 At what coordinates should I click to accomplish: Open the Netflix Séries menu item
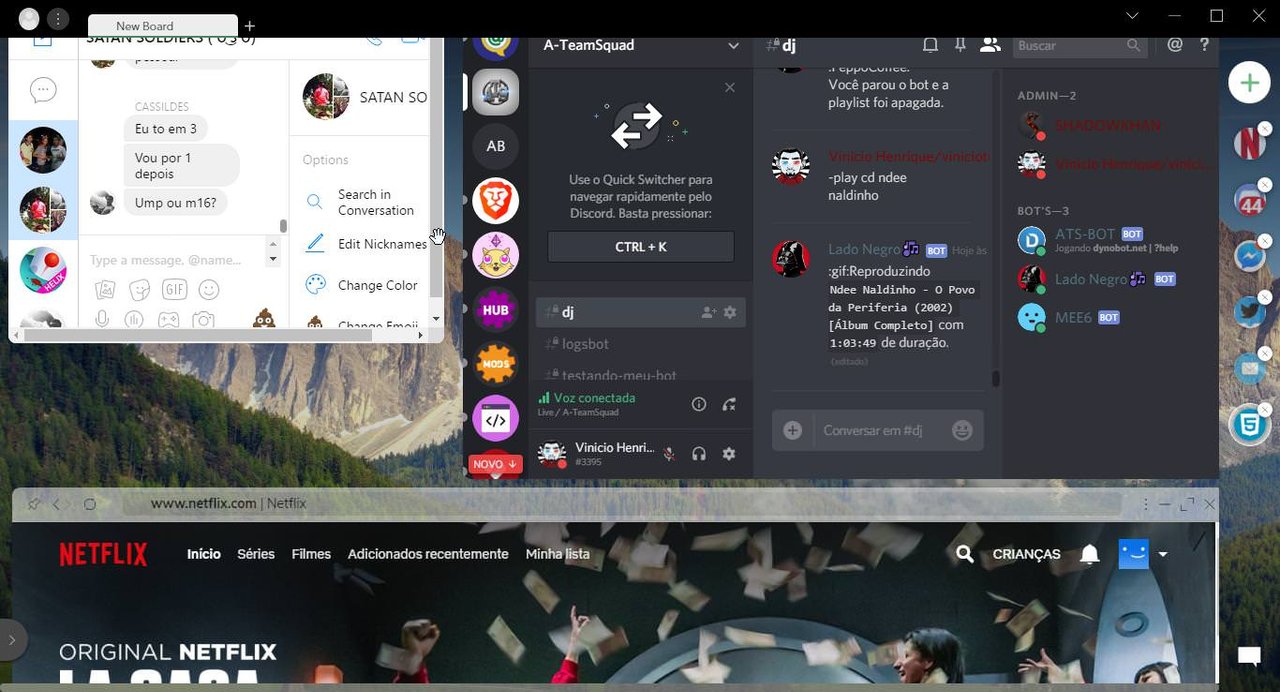(x=256, y=554)
